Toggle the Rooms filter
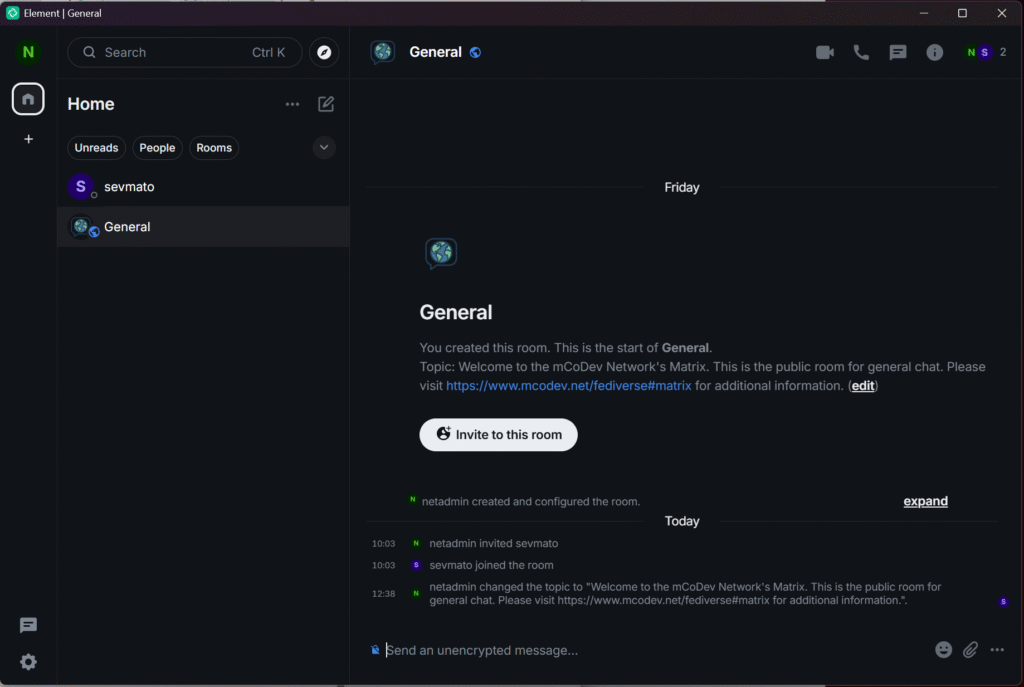The height and width of the screenshot is (687, 1024). click(214, 148)
